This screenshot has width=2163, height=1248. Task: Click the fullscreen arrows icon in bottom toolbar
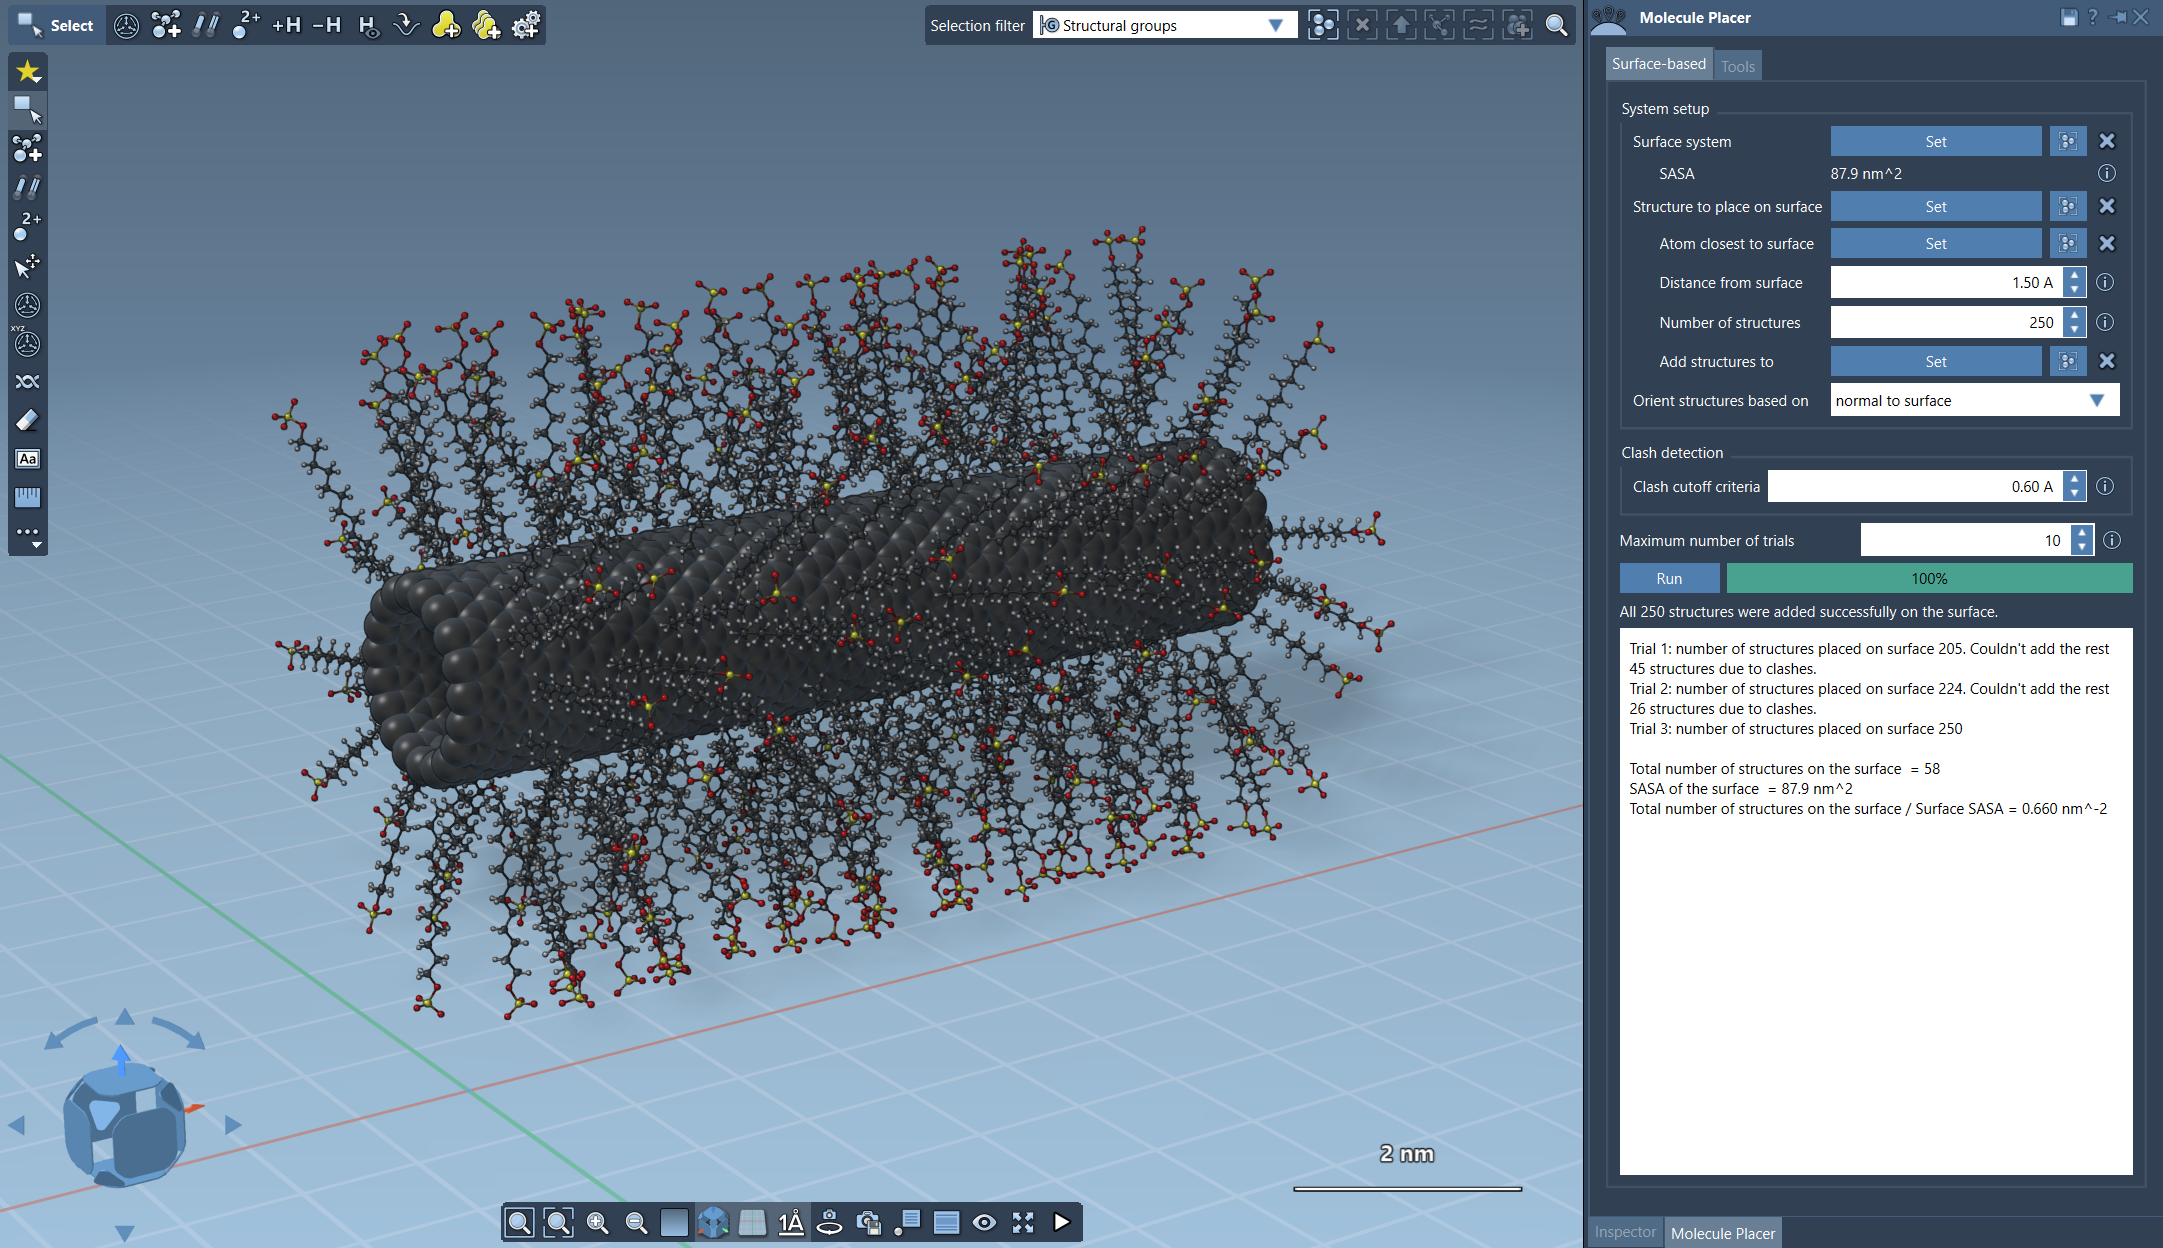tap(1022, 1222)
